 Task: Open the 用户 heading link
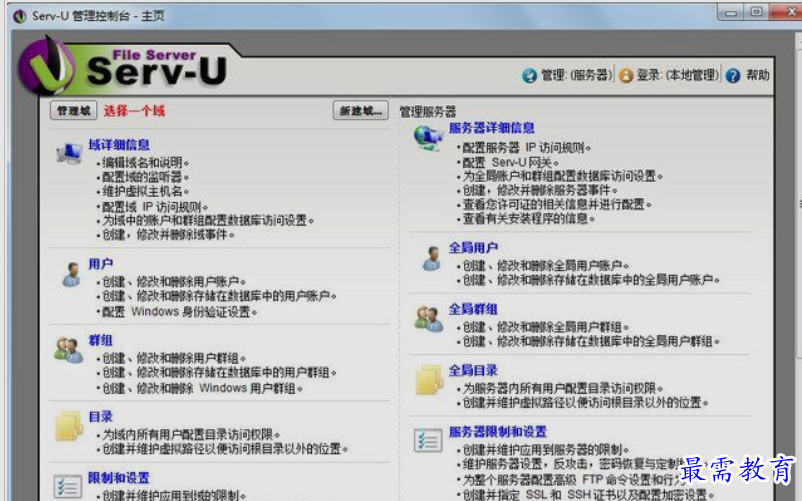[x=100, y=264]
